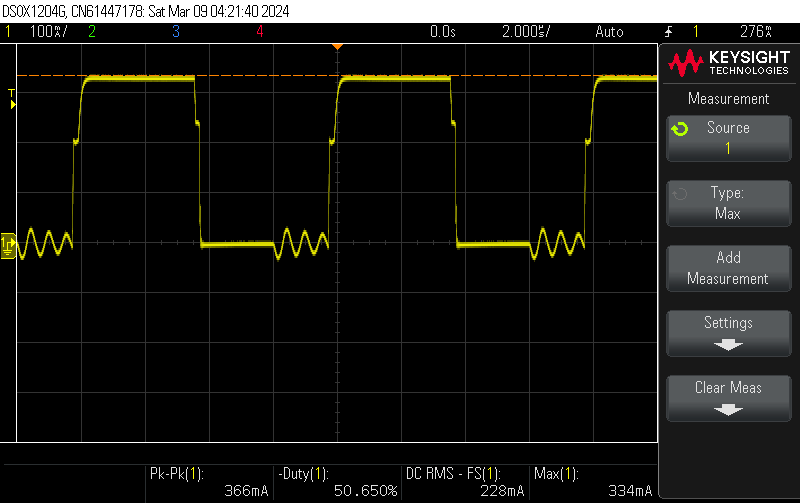Select channel 2 indicator in top bar
800x503 pixels.
click(92, 32)
